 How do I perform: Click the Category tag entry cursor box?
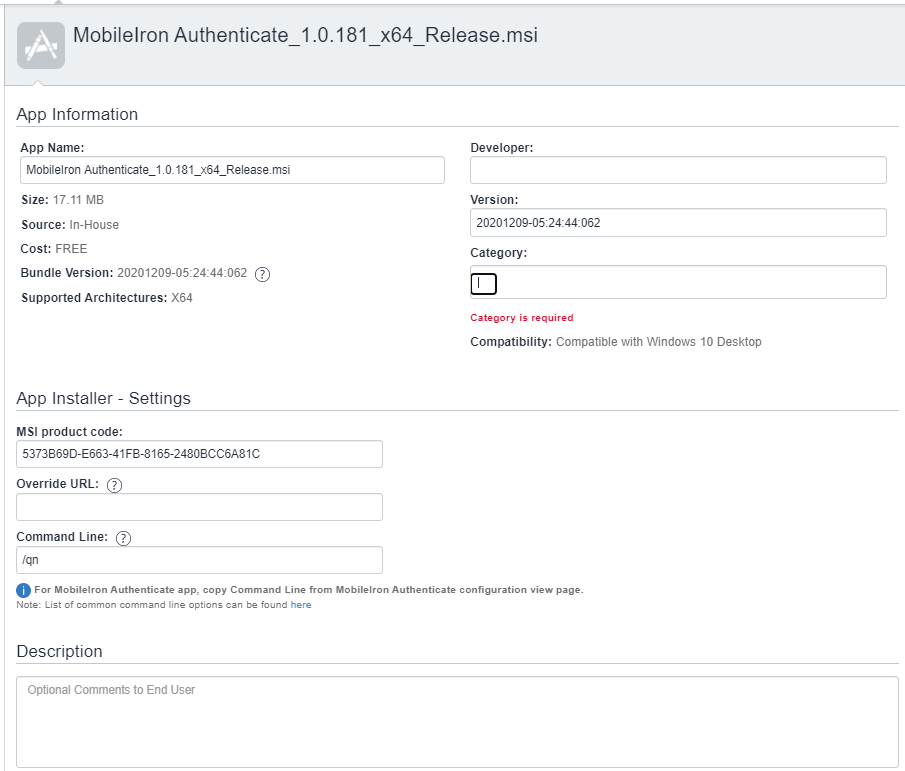pos(484,284)
